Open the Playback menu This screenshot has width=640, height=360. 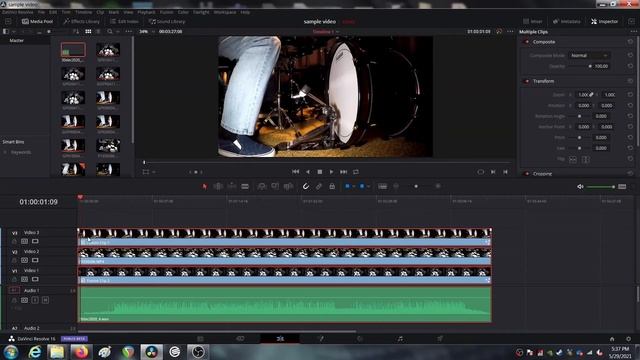click(146, 12)
